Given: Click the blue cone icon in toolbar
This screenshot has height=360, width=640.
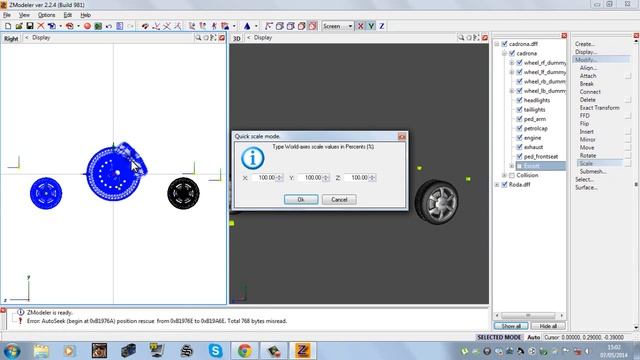Looking at the screenshot, I should (x=247, y=26).
